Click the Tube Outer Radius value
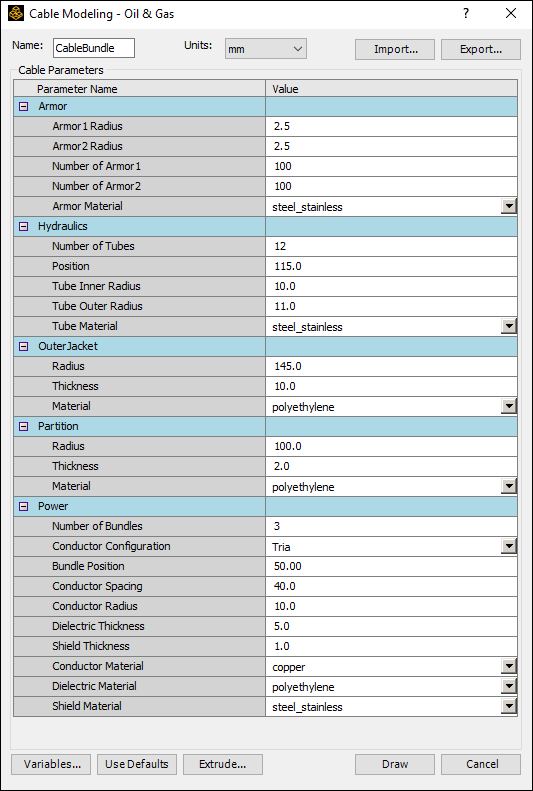This screenshot has height=791, width=533. (391, 306)
